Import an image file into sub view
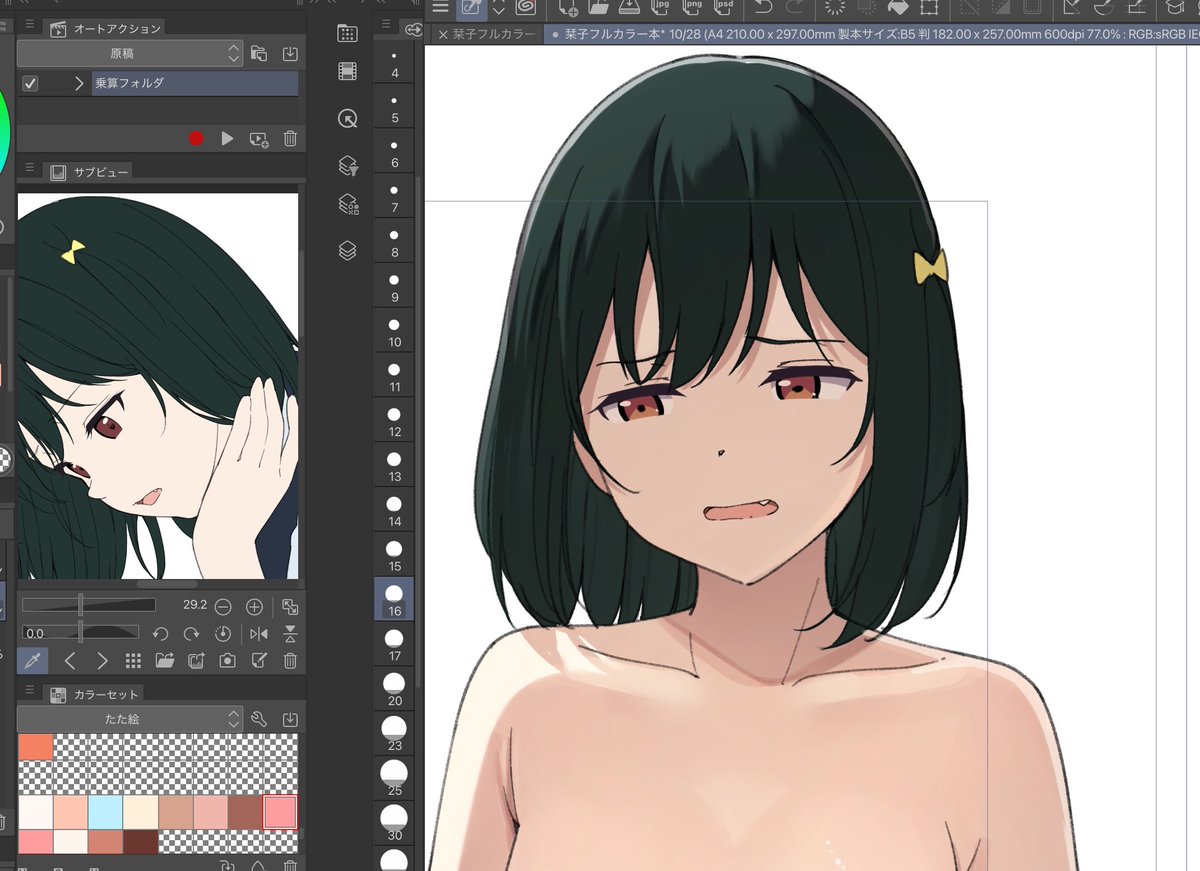 tap(165, 660)
